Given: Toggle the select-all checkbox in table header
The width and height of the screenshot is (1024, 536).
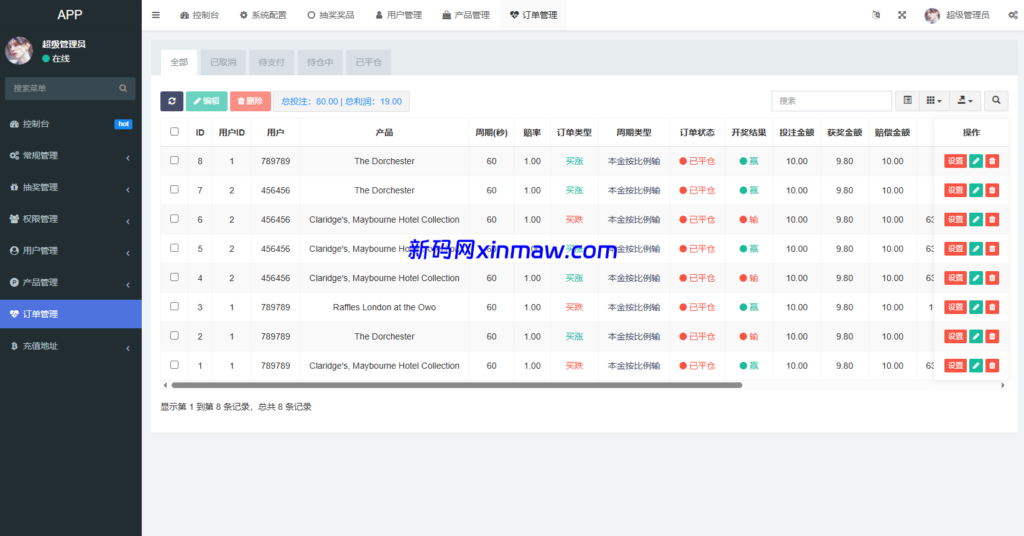Looking at the screenshot, I should click(174, 132).
